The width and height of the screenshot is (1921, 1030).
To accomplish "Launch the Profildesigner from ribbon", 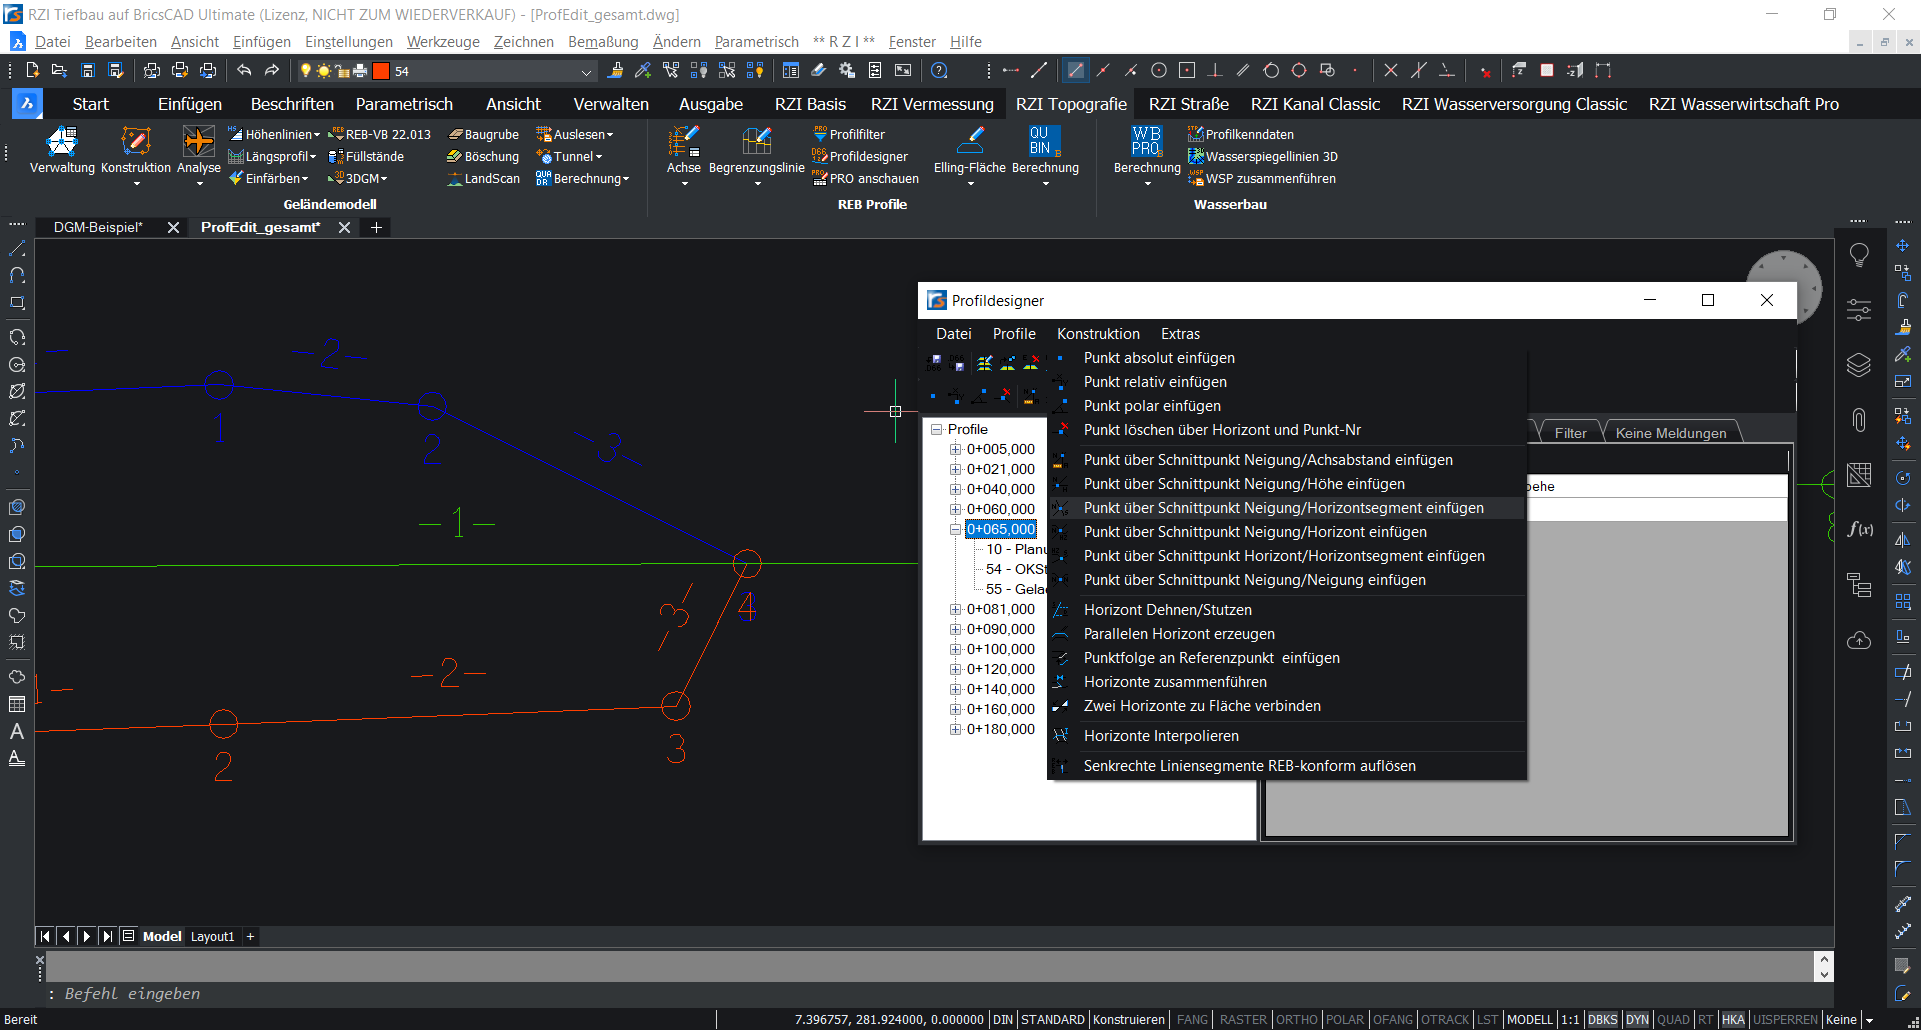I will 860,156.
